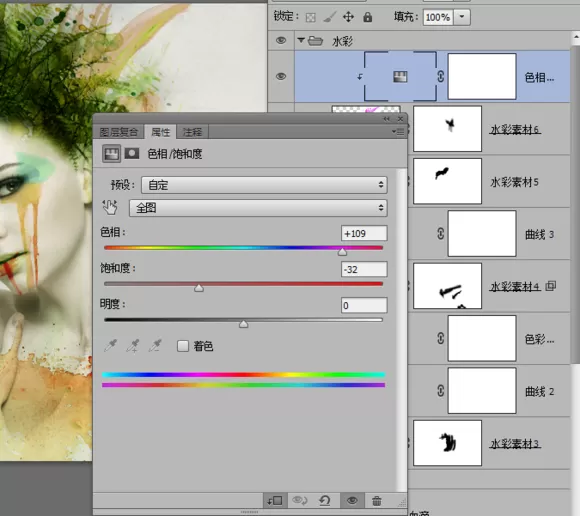Select the subtract-from-sample eyedropper

pyautogui.click(x=155, y=346)
